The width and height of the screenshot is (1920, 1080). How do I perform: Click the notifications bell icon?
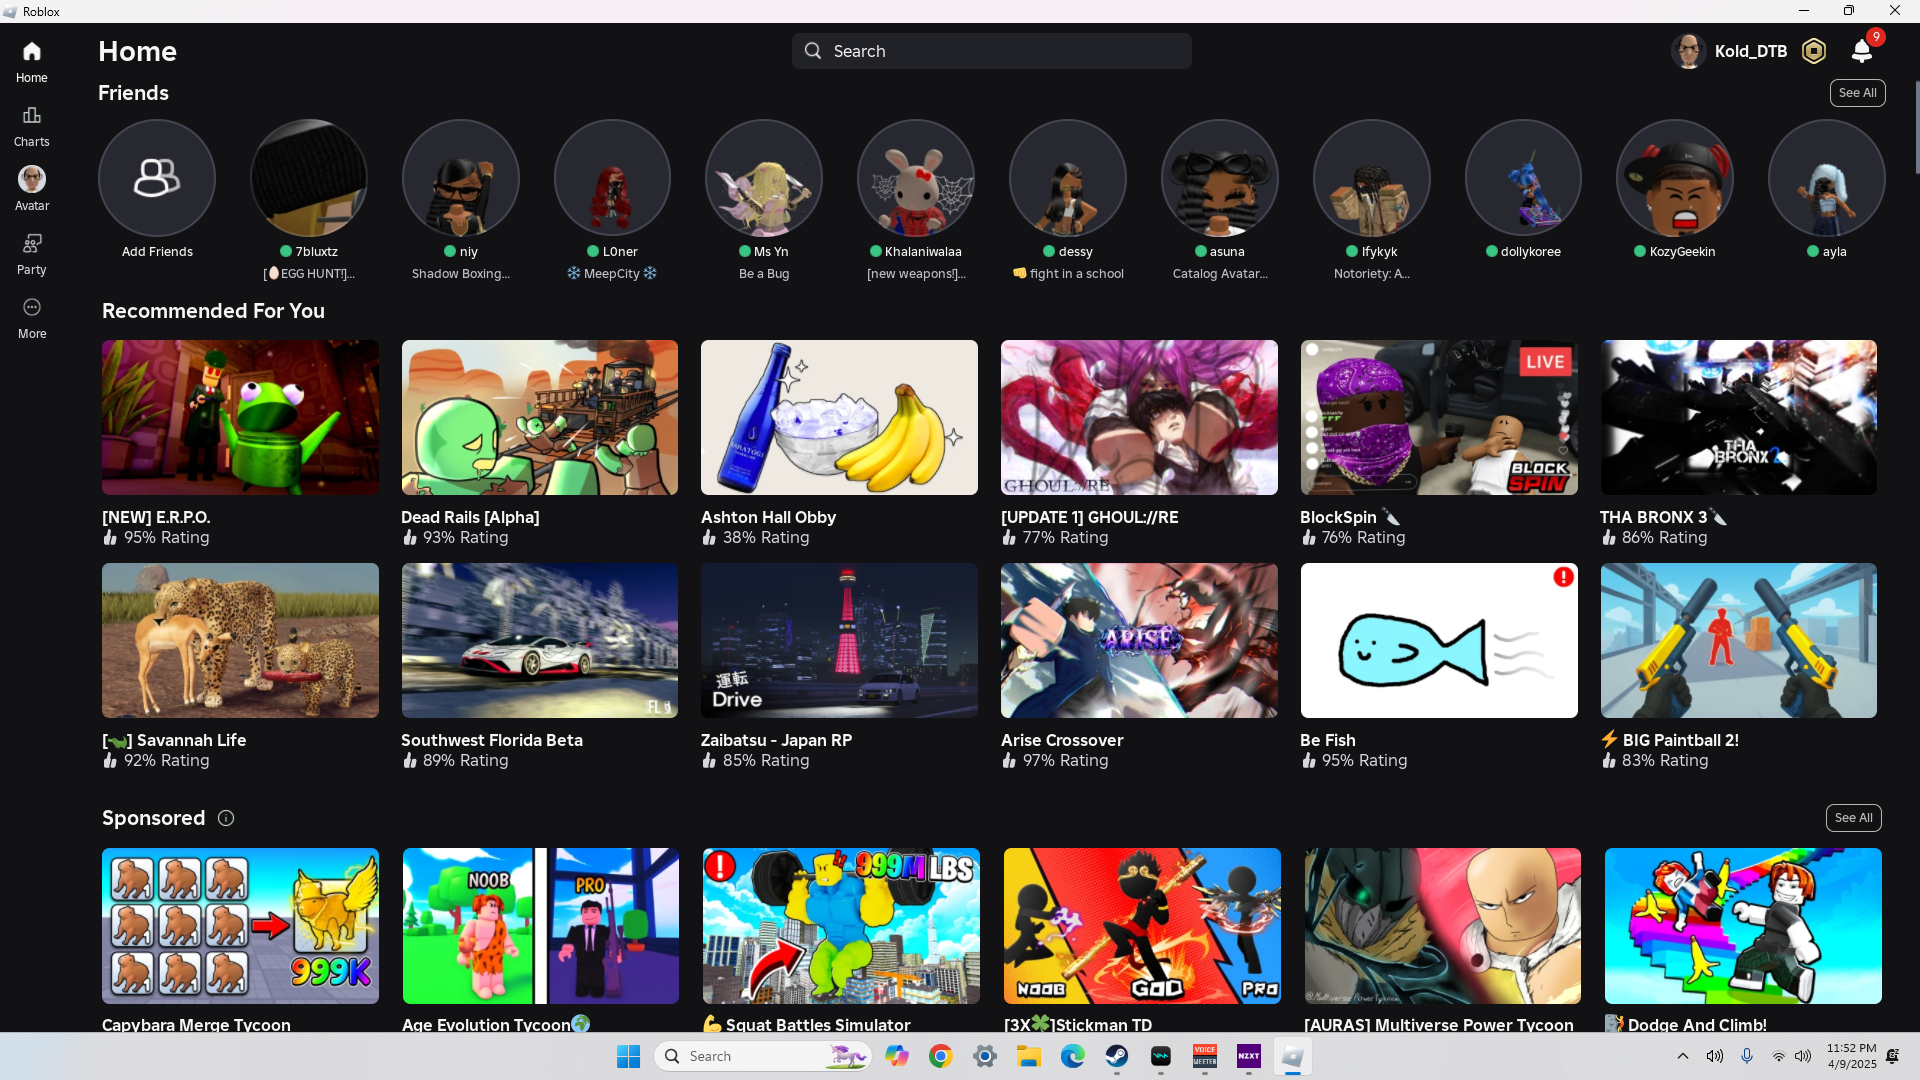(1861, 51)
